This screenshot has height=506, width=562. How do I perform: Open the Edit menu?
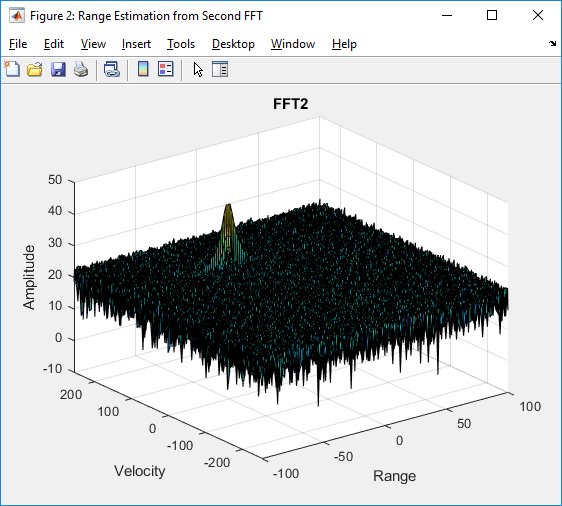[54, 44]
